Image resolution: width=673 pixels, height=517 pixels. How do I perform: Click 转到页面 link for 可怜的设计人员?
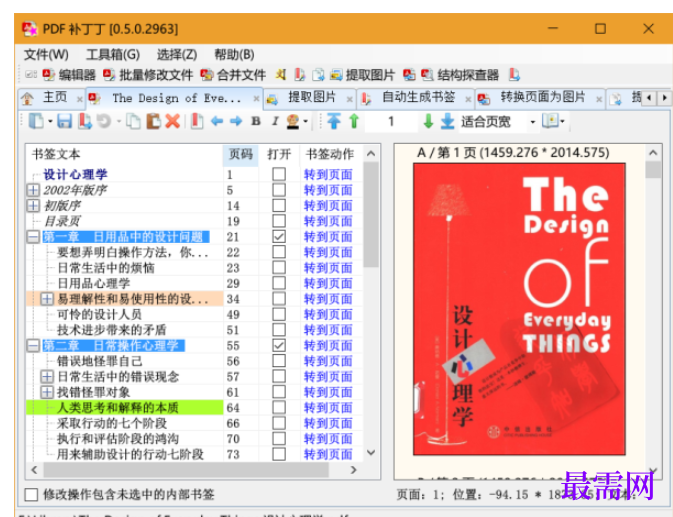tap(328, 314)
